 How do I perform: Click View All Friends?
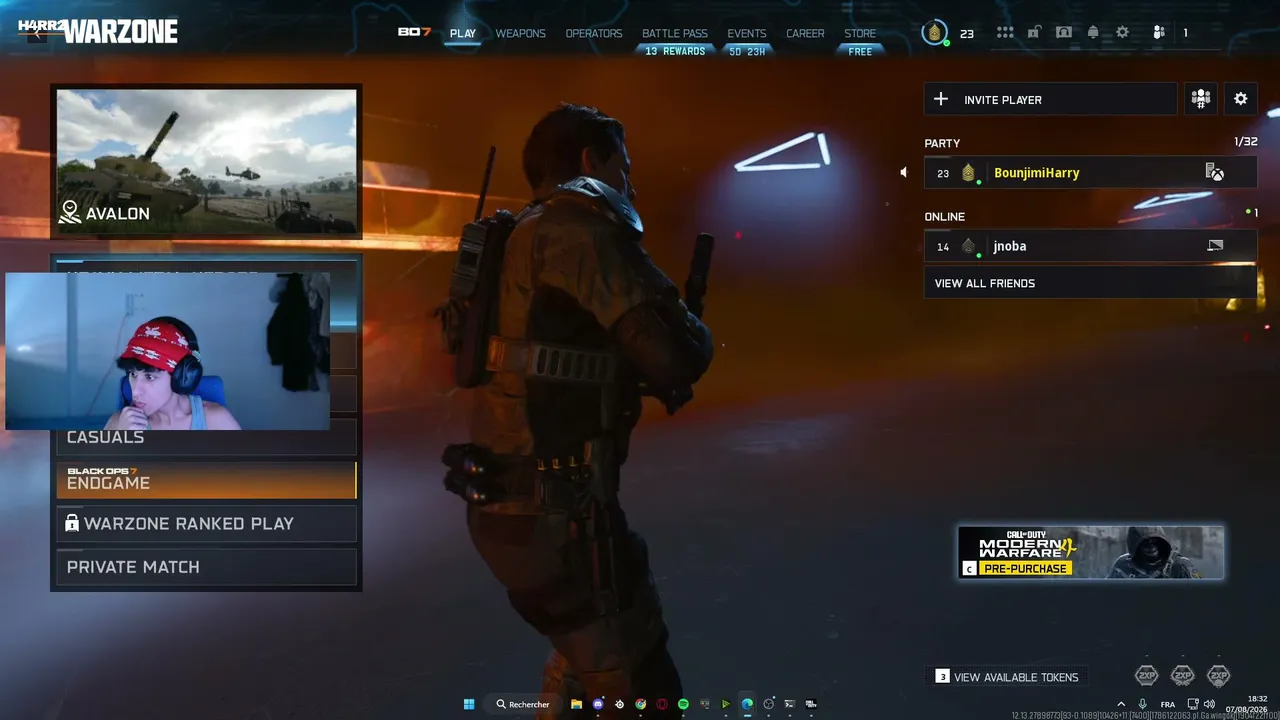click(1090, 283)
